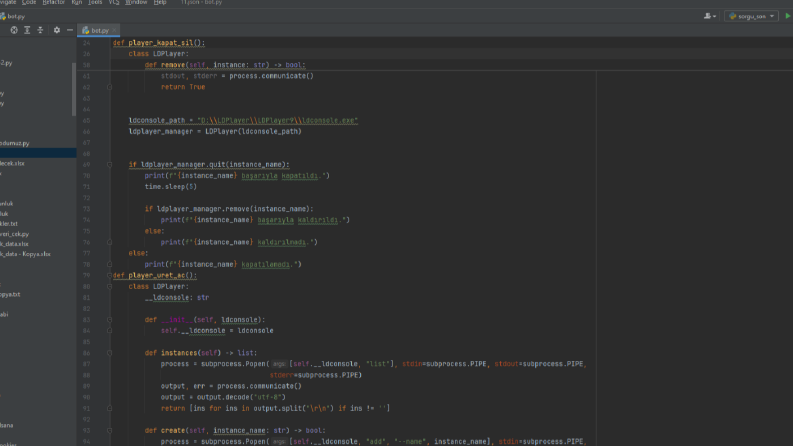Click 'process.communicate()' on line 61
The image size is (793, 446).
(x=272, y=76)
